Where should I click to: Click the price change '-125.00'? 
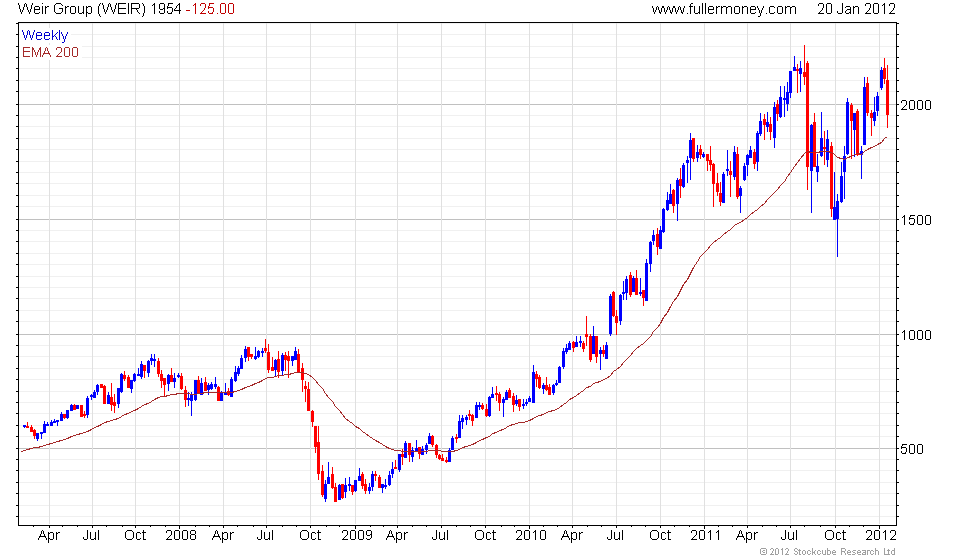(210, 9)
